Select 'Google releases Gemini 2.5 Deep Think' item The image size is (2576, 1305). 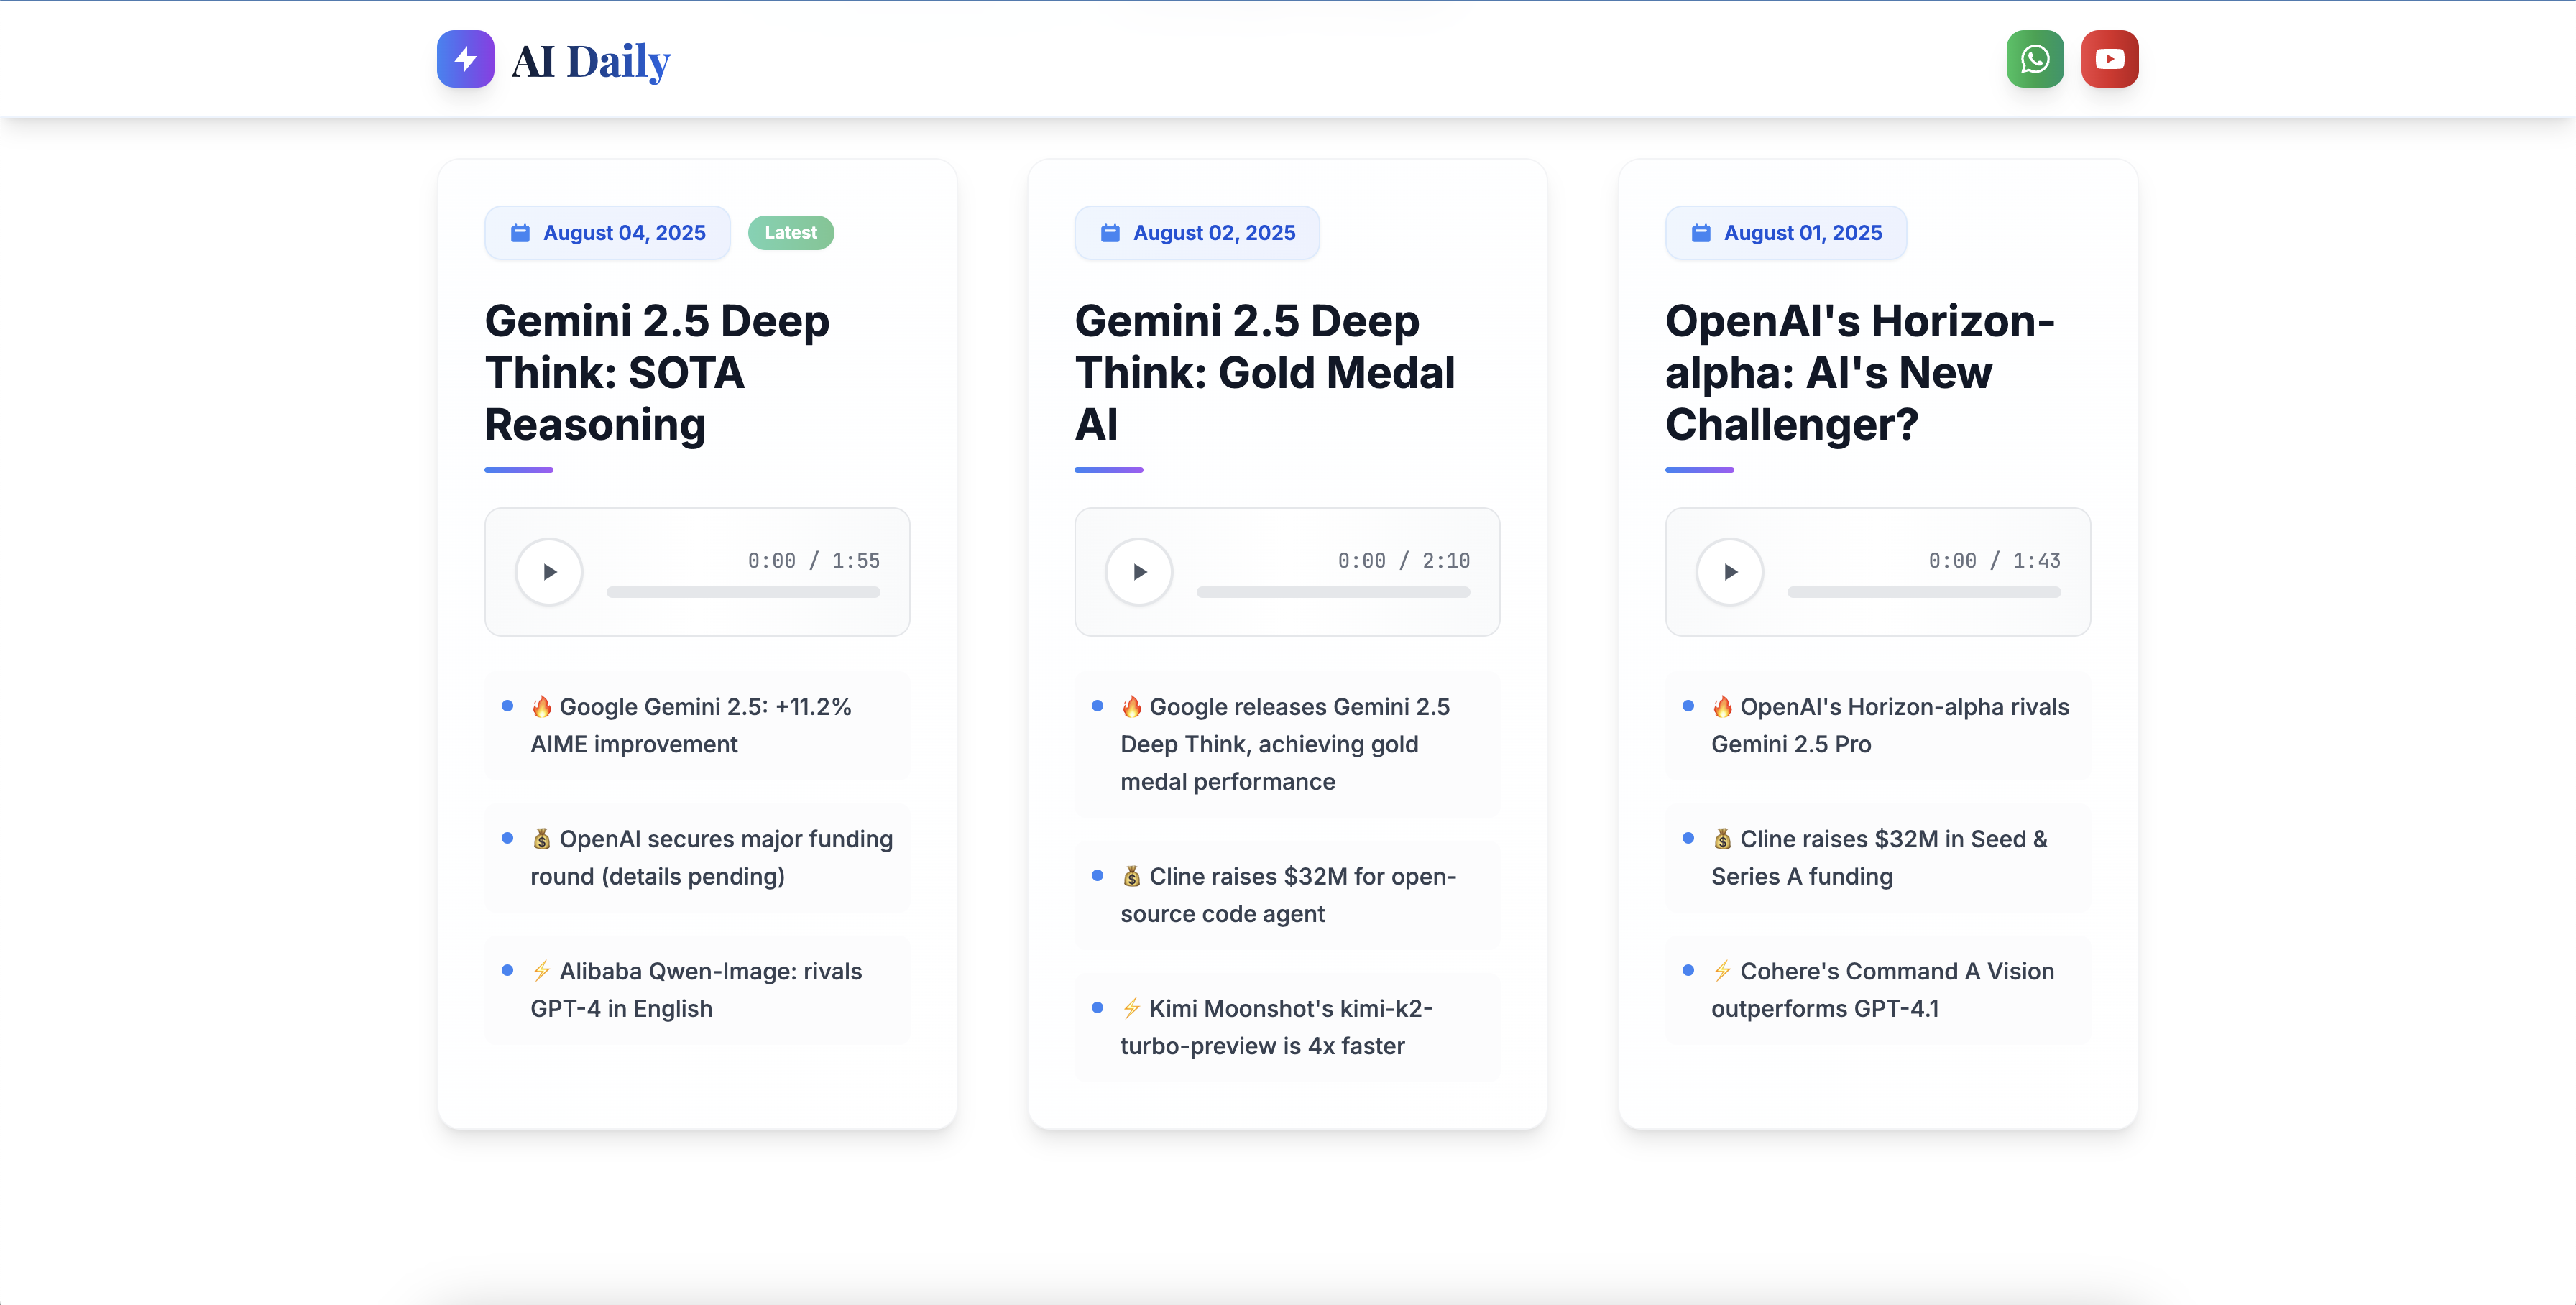1287,744
